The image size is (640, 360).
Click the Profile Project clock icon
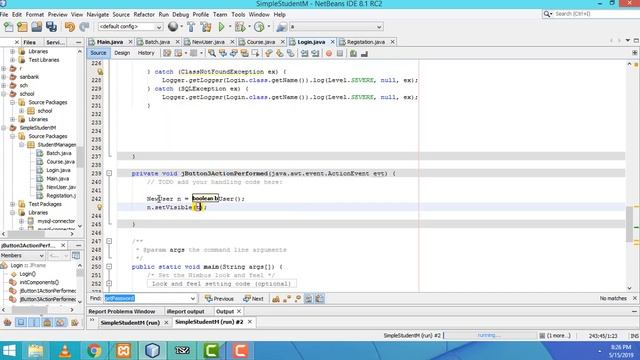tap(259, 27)
